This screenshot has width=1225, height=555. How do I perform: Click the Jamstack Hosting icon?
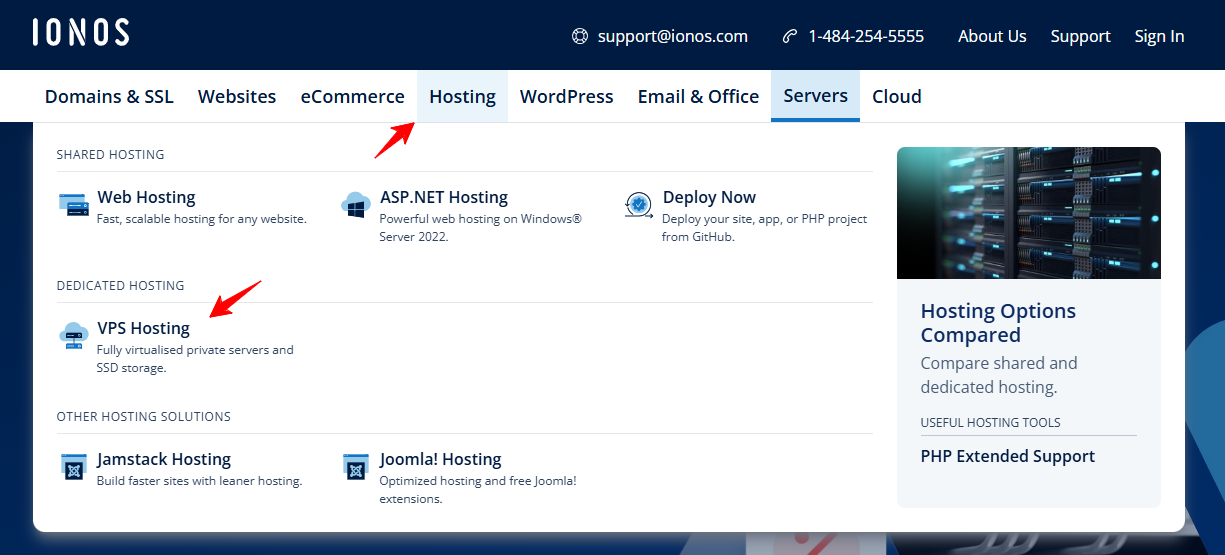[x=74, y=467]
